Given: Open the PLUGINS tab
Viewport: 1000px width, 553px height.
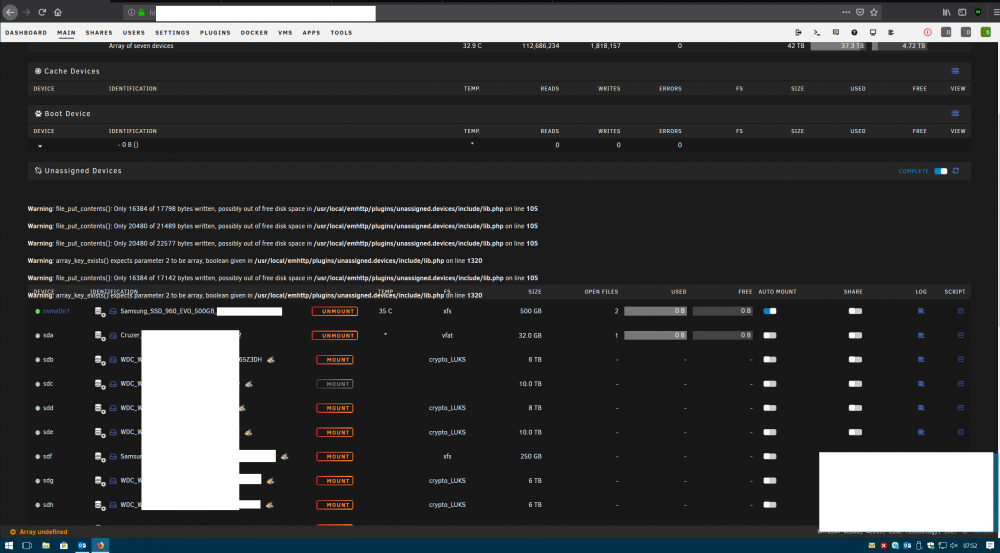Looking at the screenshot, I should coord(216,33).
